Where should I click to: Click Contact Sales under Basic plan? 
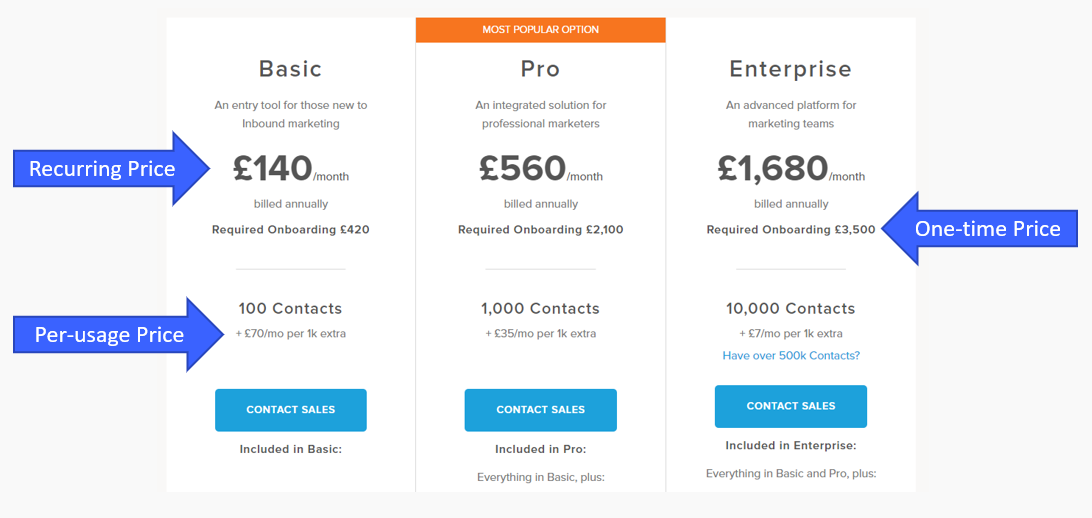[x=290, y=410]
